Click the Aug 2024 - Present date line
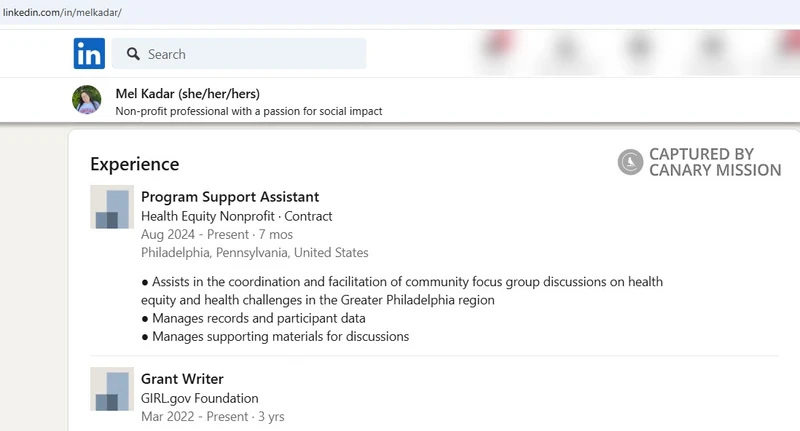Screen dimensions: 800x431 [217, 235]
